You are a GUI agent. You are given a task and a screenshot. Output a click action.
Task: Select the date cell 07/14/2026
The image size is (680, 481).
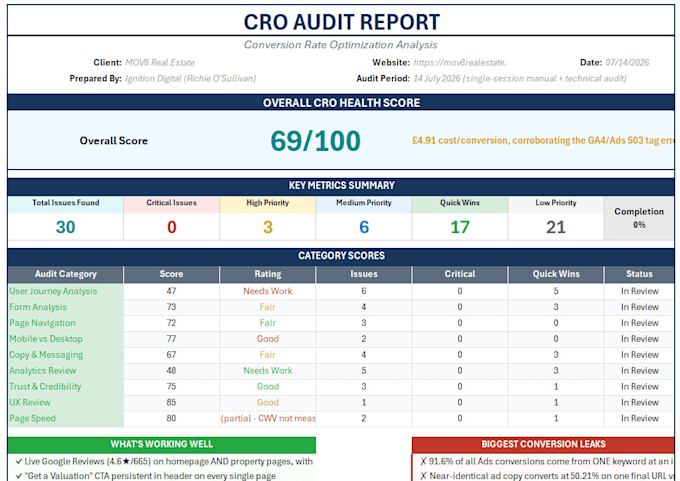pos(627,62)
